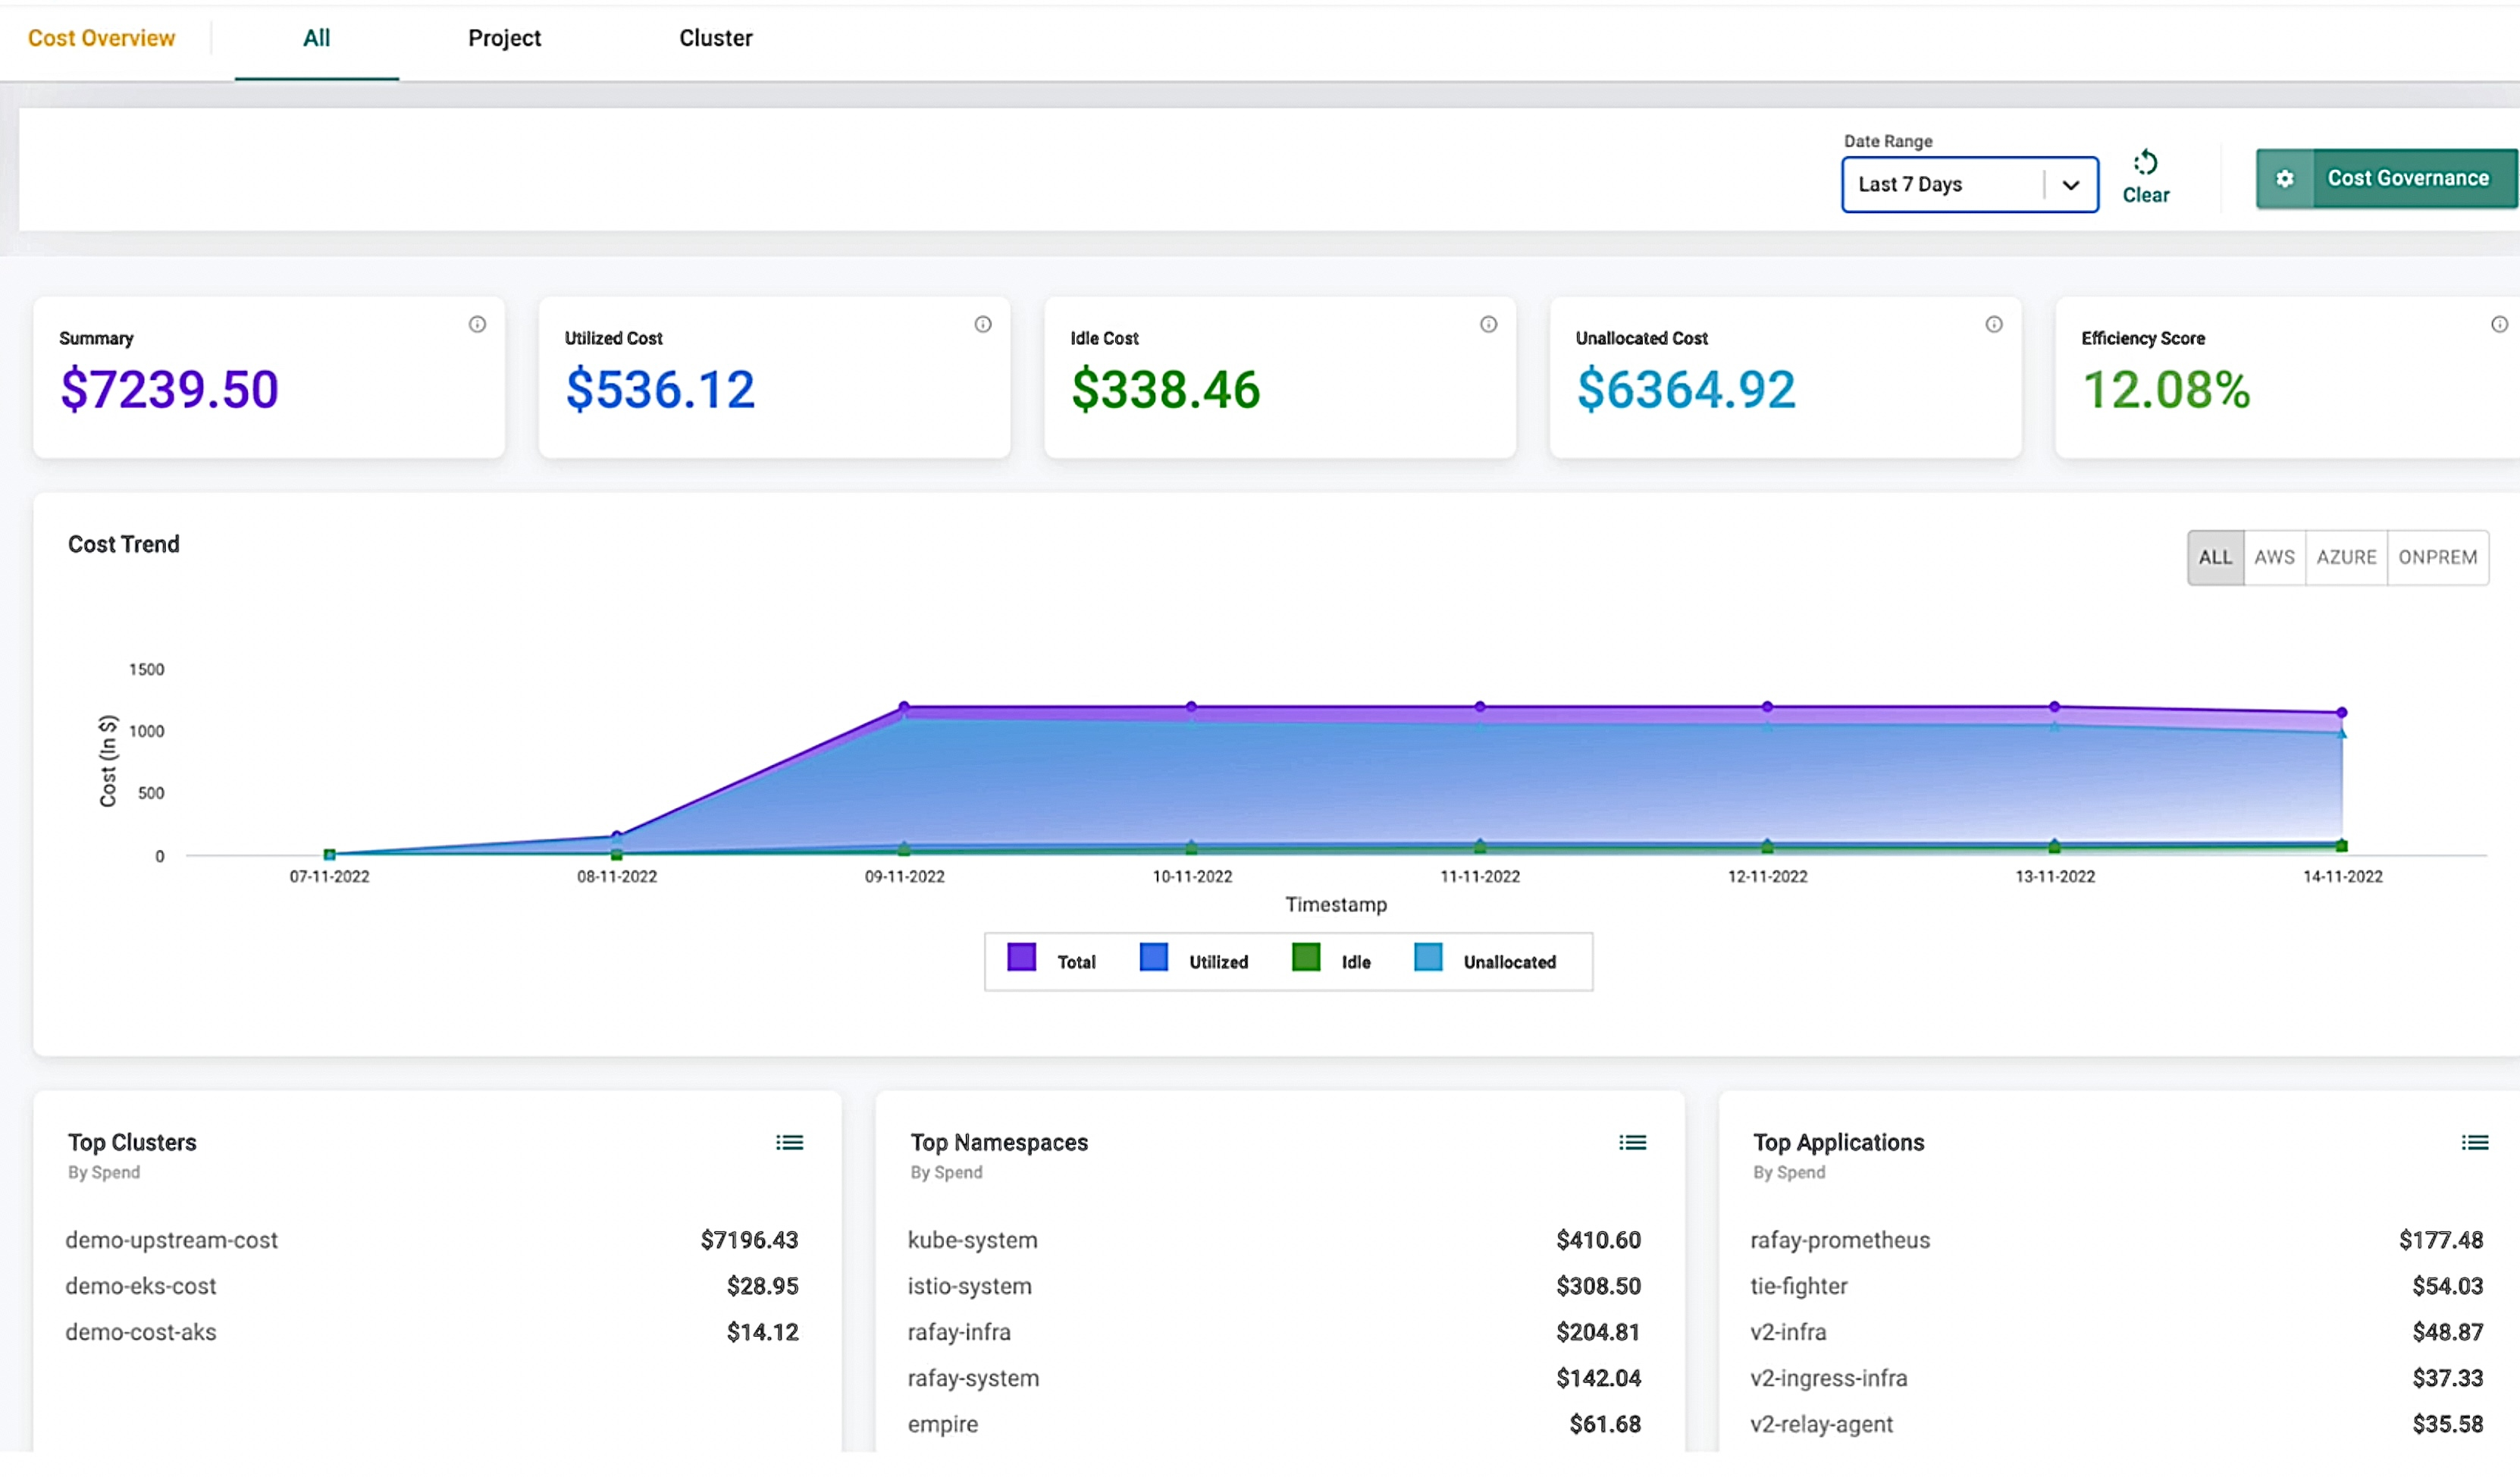Click the Clear refresh icon

(x=2145, y=163)
